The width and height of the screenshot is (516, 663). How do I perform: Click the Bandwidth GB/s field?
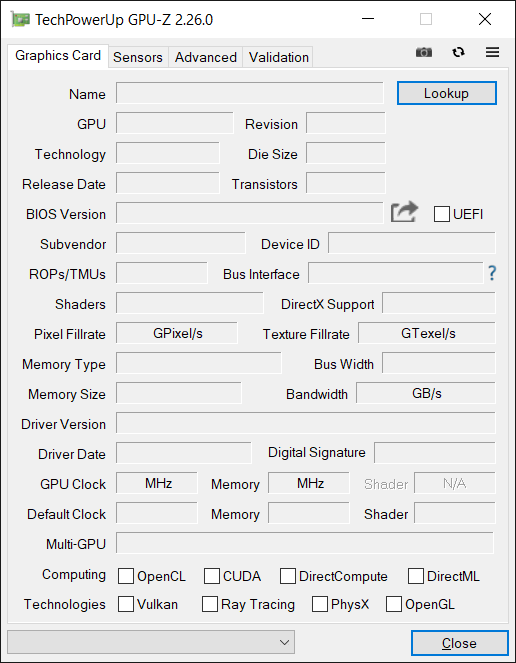click(425, 393)
